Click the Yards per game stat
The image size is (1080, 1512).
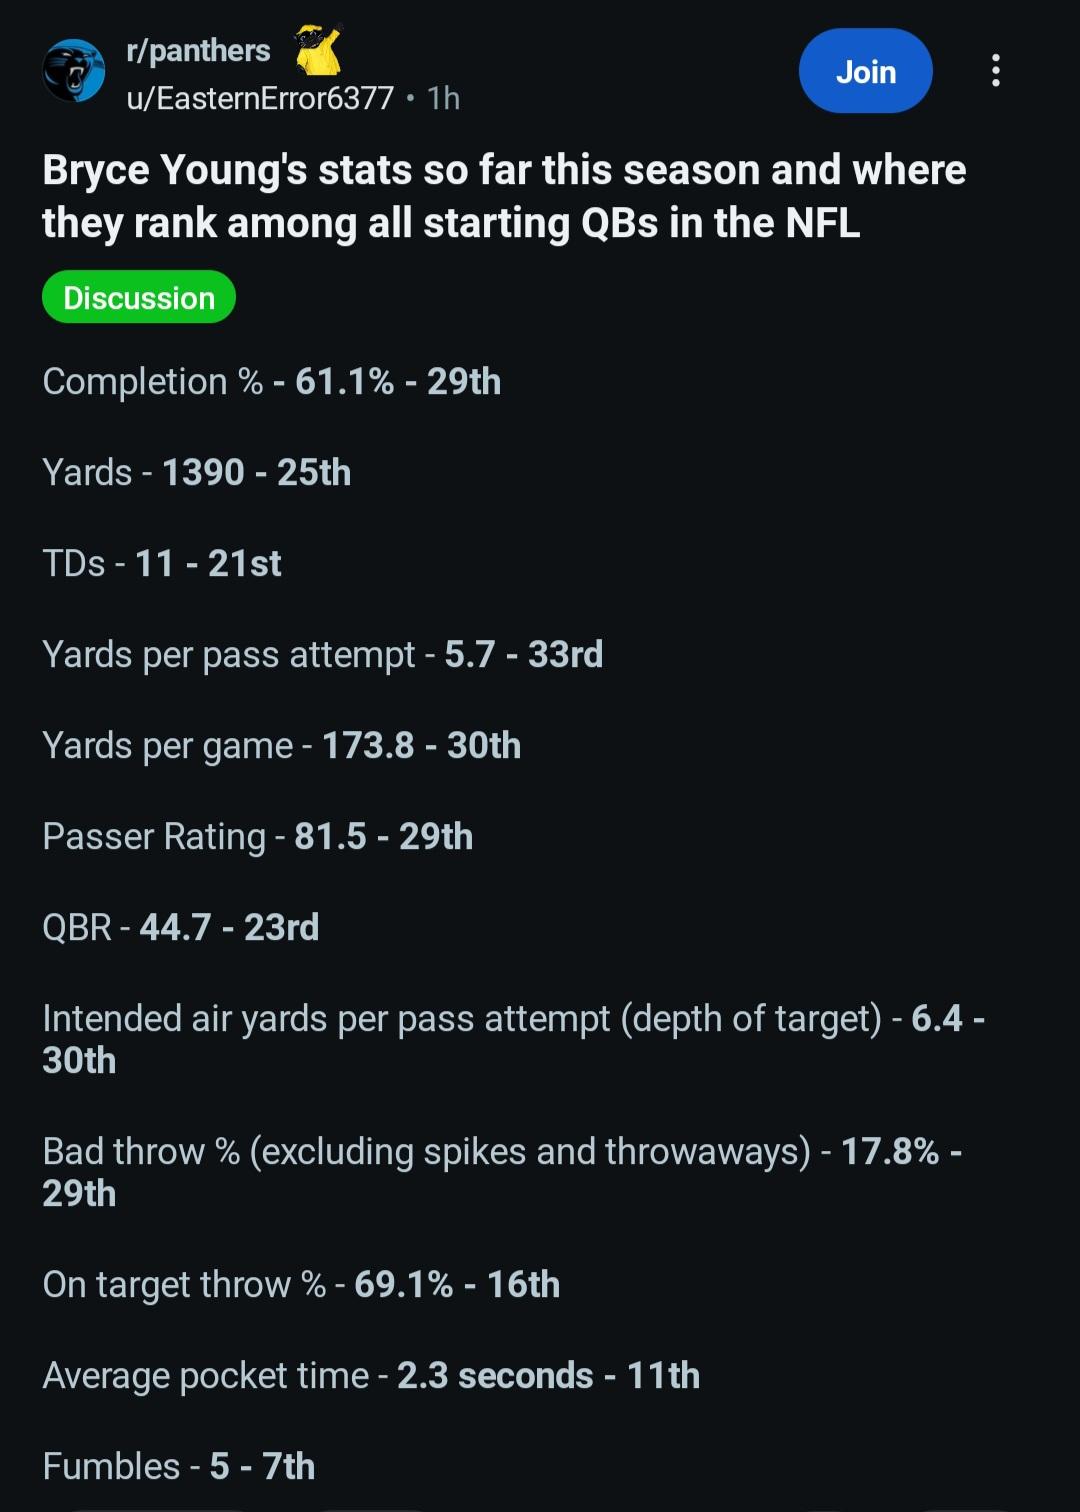(x=282, y=746)
